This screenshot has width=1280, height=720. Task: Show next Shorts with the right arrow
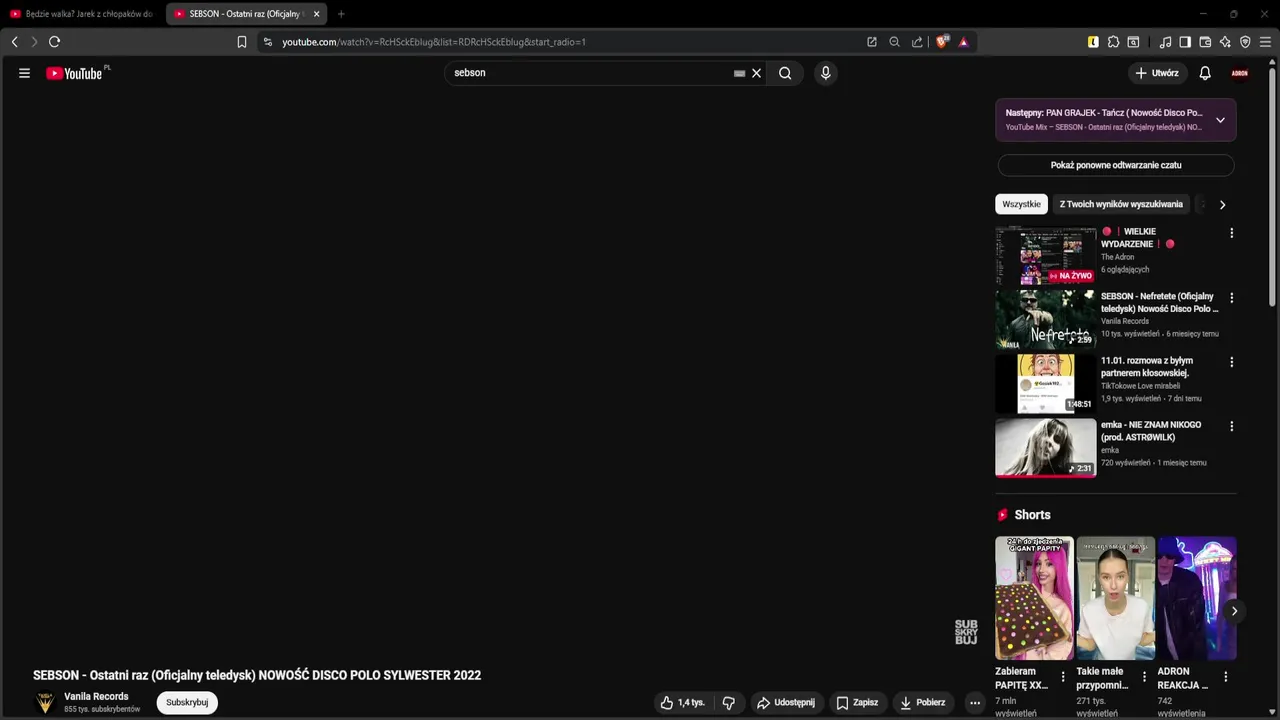(x=1234, y=611)
